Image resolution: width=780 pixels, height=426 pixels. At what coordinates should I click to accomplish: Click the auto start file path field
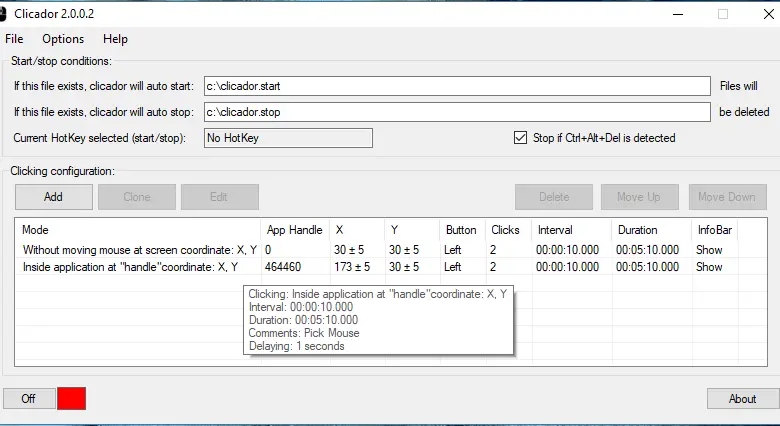[457, 86]
